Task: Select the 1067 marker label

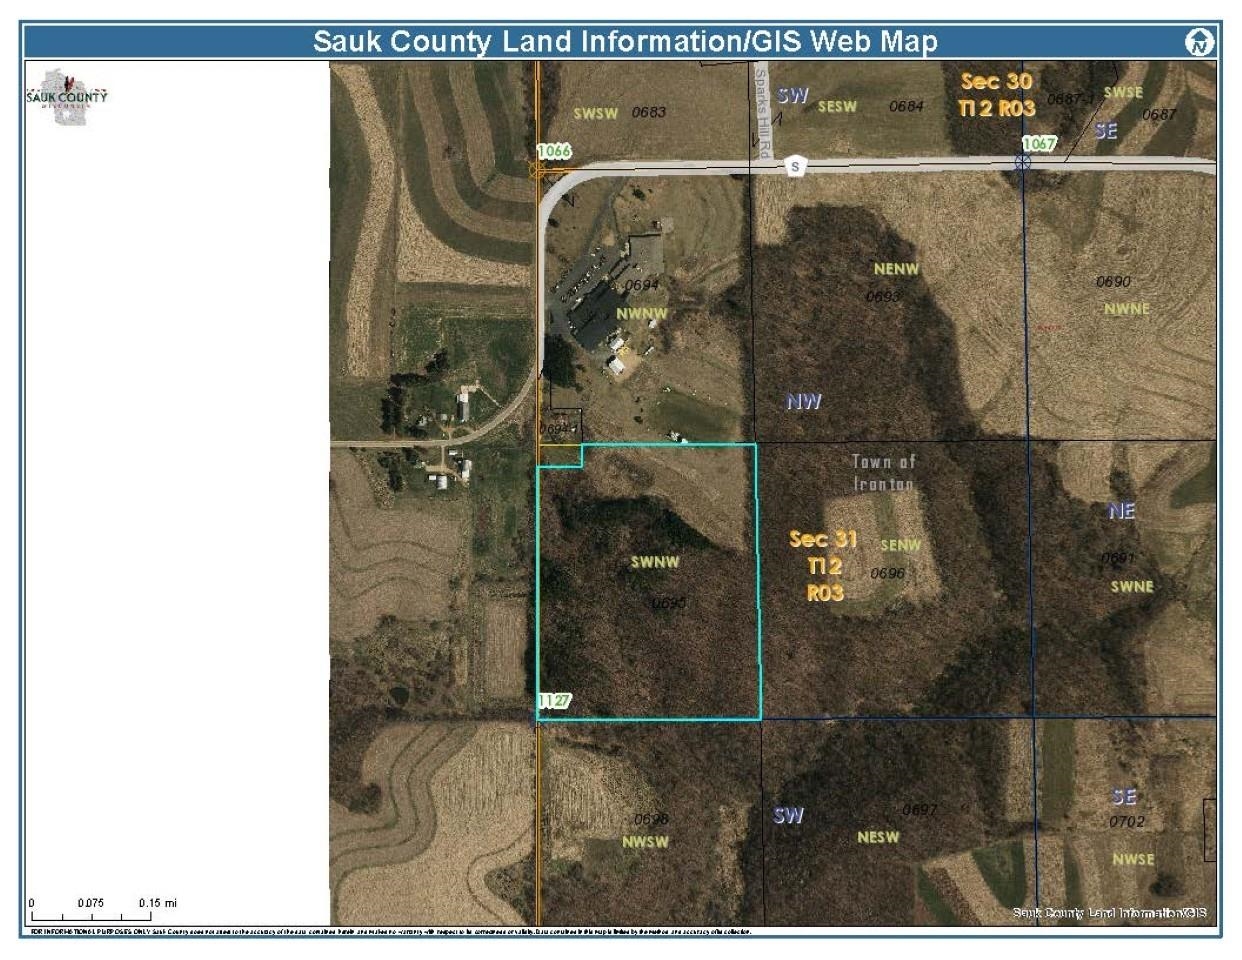Action: [x=1038, y=144]
